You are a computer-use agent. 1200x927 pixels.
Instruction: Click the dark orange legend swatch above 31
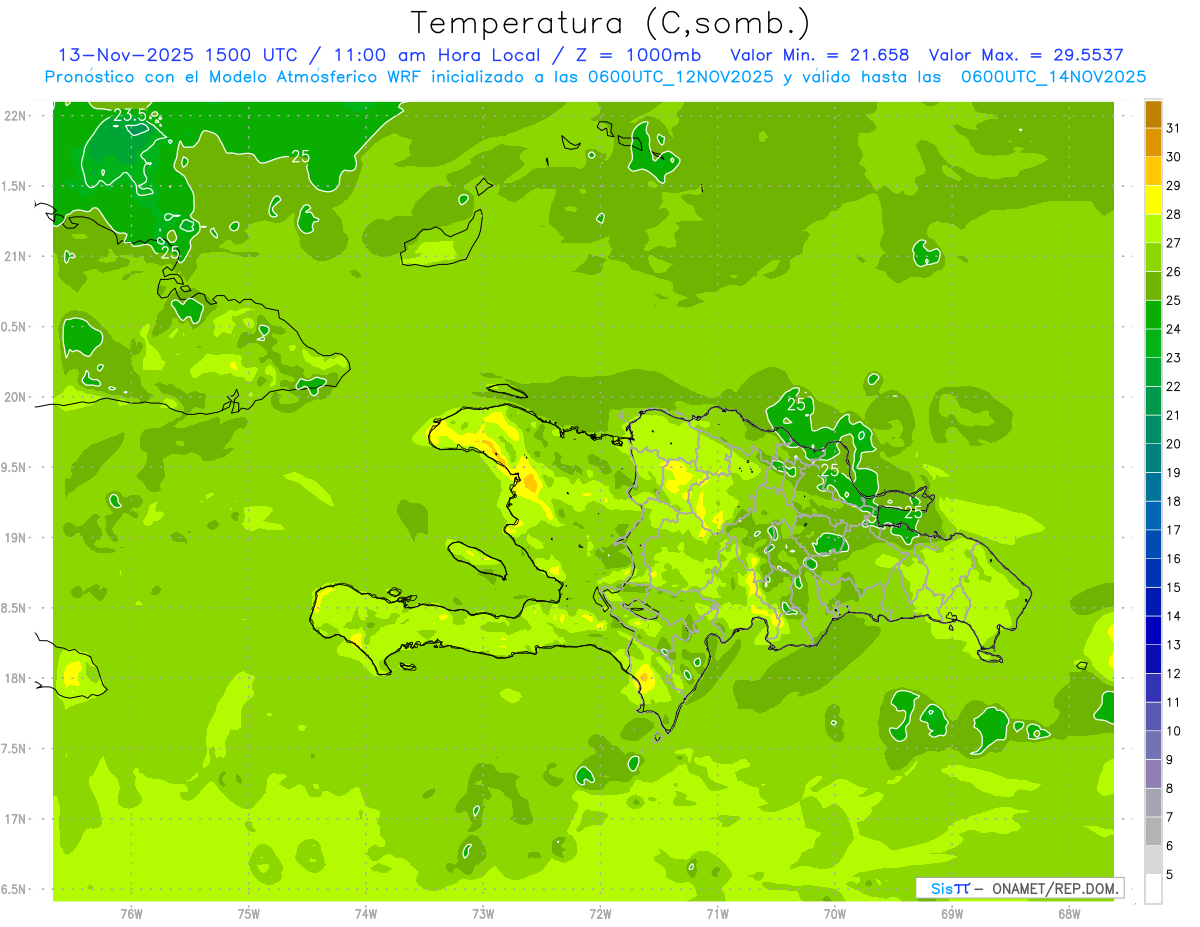1153,114
